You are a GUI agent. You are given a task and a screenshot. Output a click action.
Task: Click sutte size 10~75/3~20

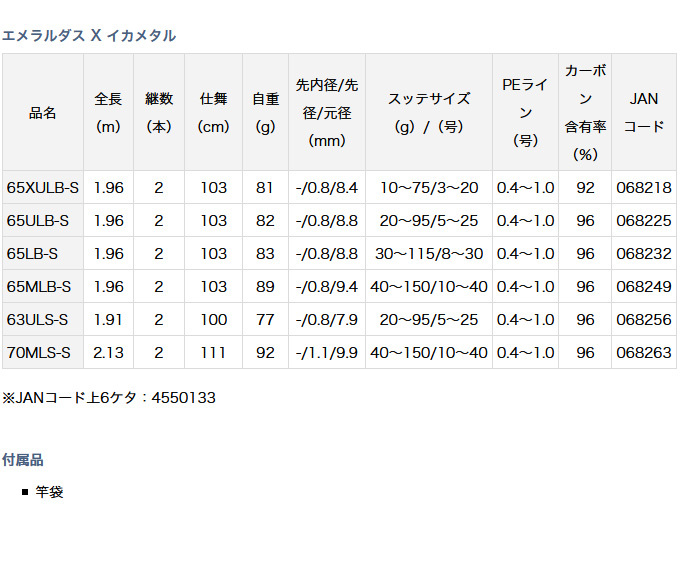pyautogui.click(x=429, y=188)
